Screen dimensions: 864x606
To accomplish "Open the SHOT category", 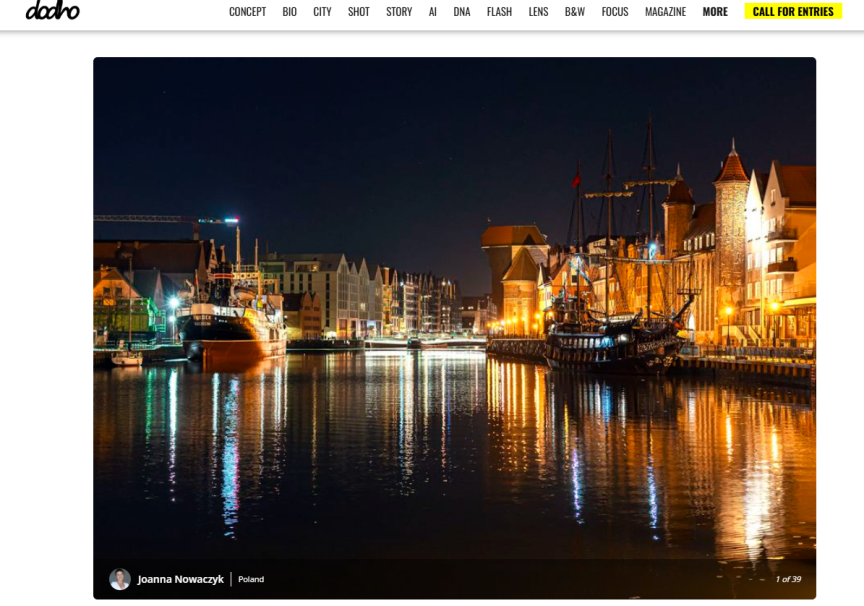I will (358, 12).
